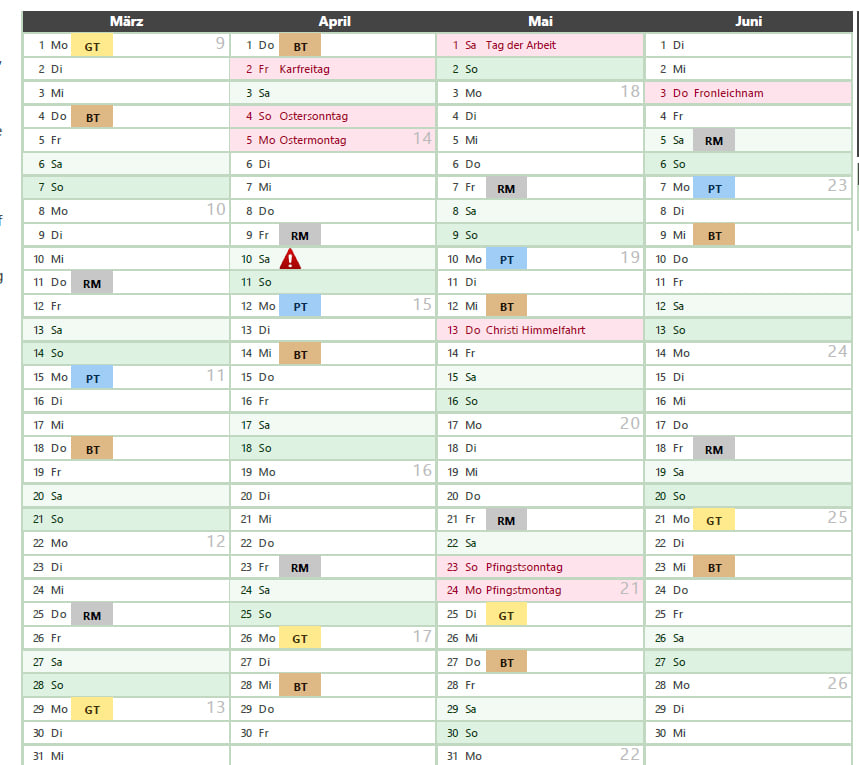Click the März month header
This screenshot has height=765, width=859.
tap(127, 21)
